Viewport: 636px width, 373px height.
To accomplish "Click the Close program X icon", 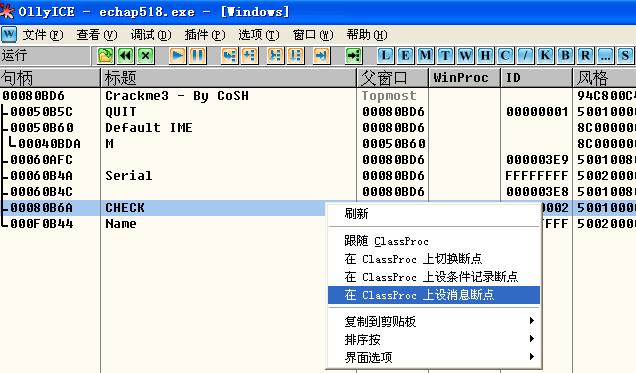I will pos(146,56).
